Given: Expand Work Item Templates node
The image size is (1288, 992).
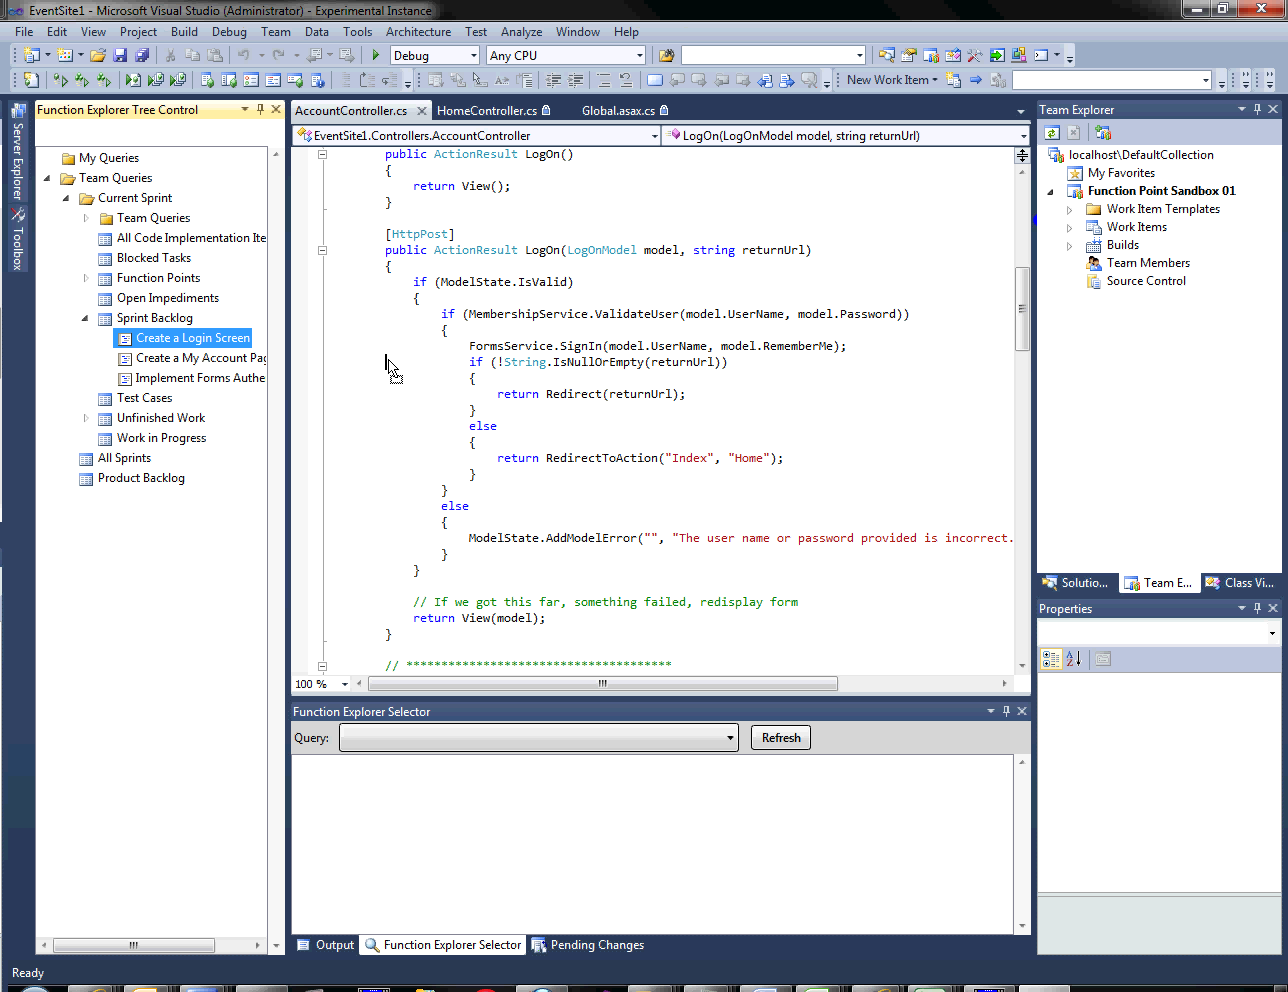Looking at the screenshot, I should 1069,209.
